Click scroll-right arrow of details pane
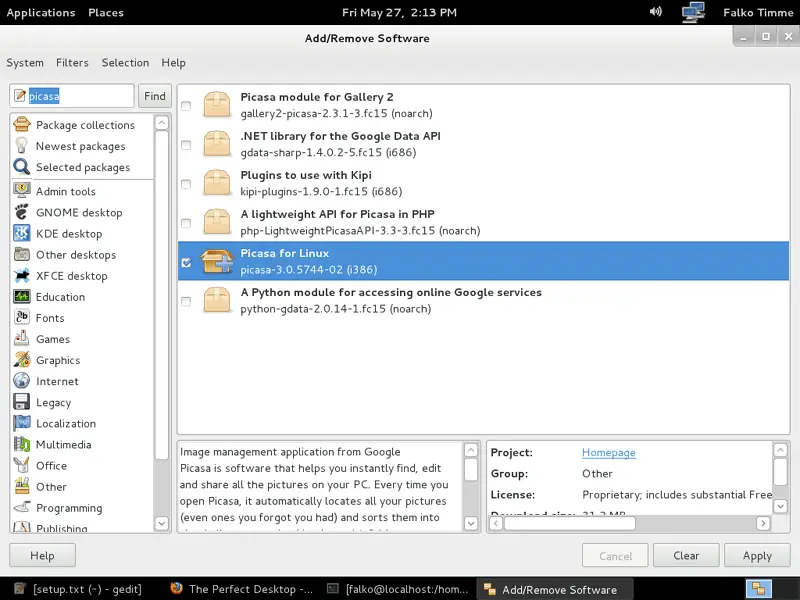 (x=763, y=523)
